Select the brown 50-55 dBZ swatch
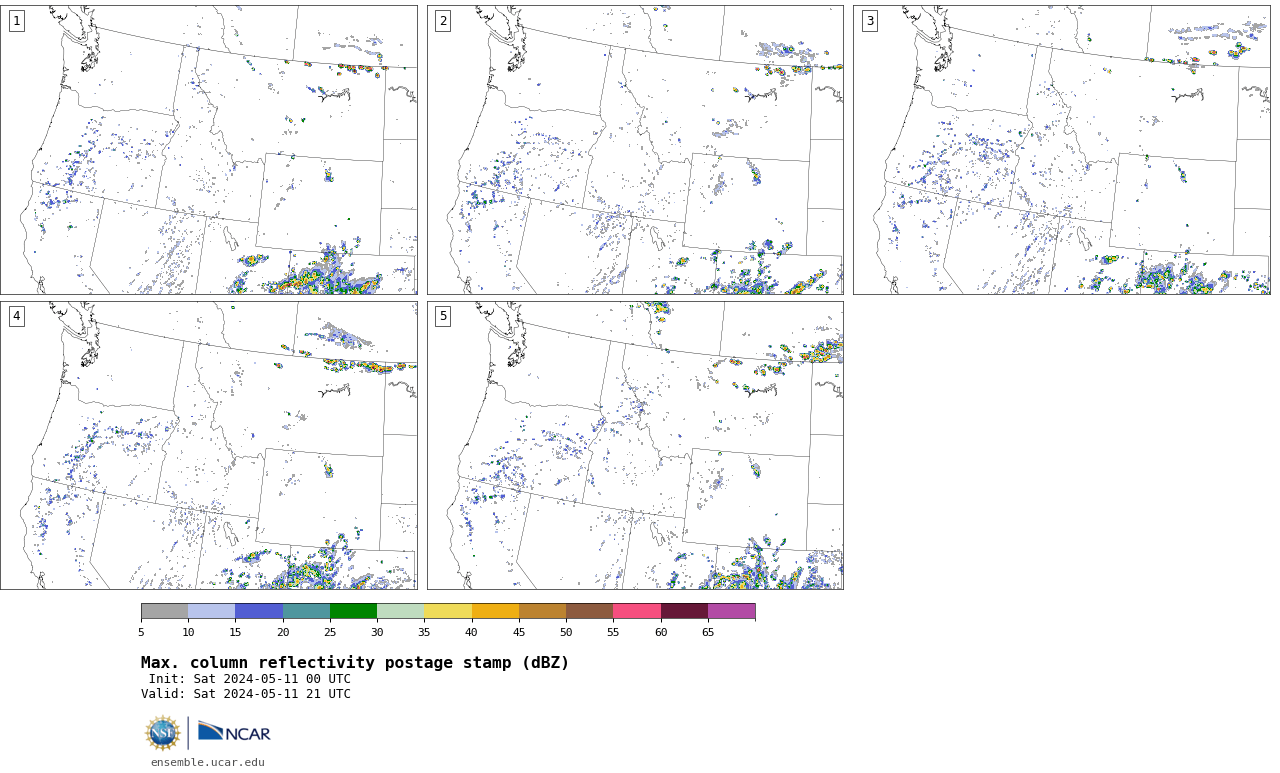Screen dimensions: 1280x773 point(589,611)
